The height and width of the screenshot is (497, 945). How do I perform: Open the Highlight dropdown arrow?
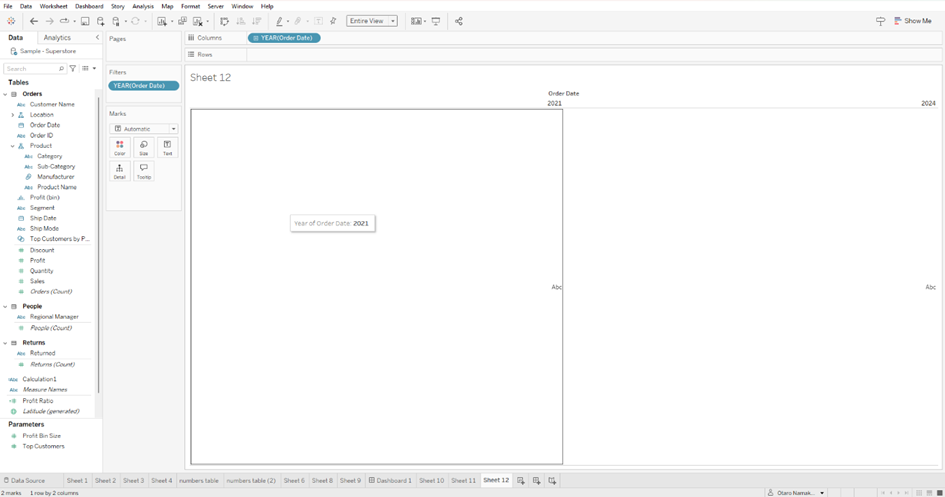pyautogui.click(x=287, y=22)
